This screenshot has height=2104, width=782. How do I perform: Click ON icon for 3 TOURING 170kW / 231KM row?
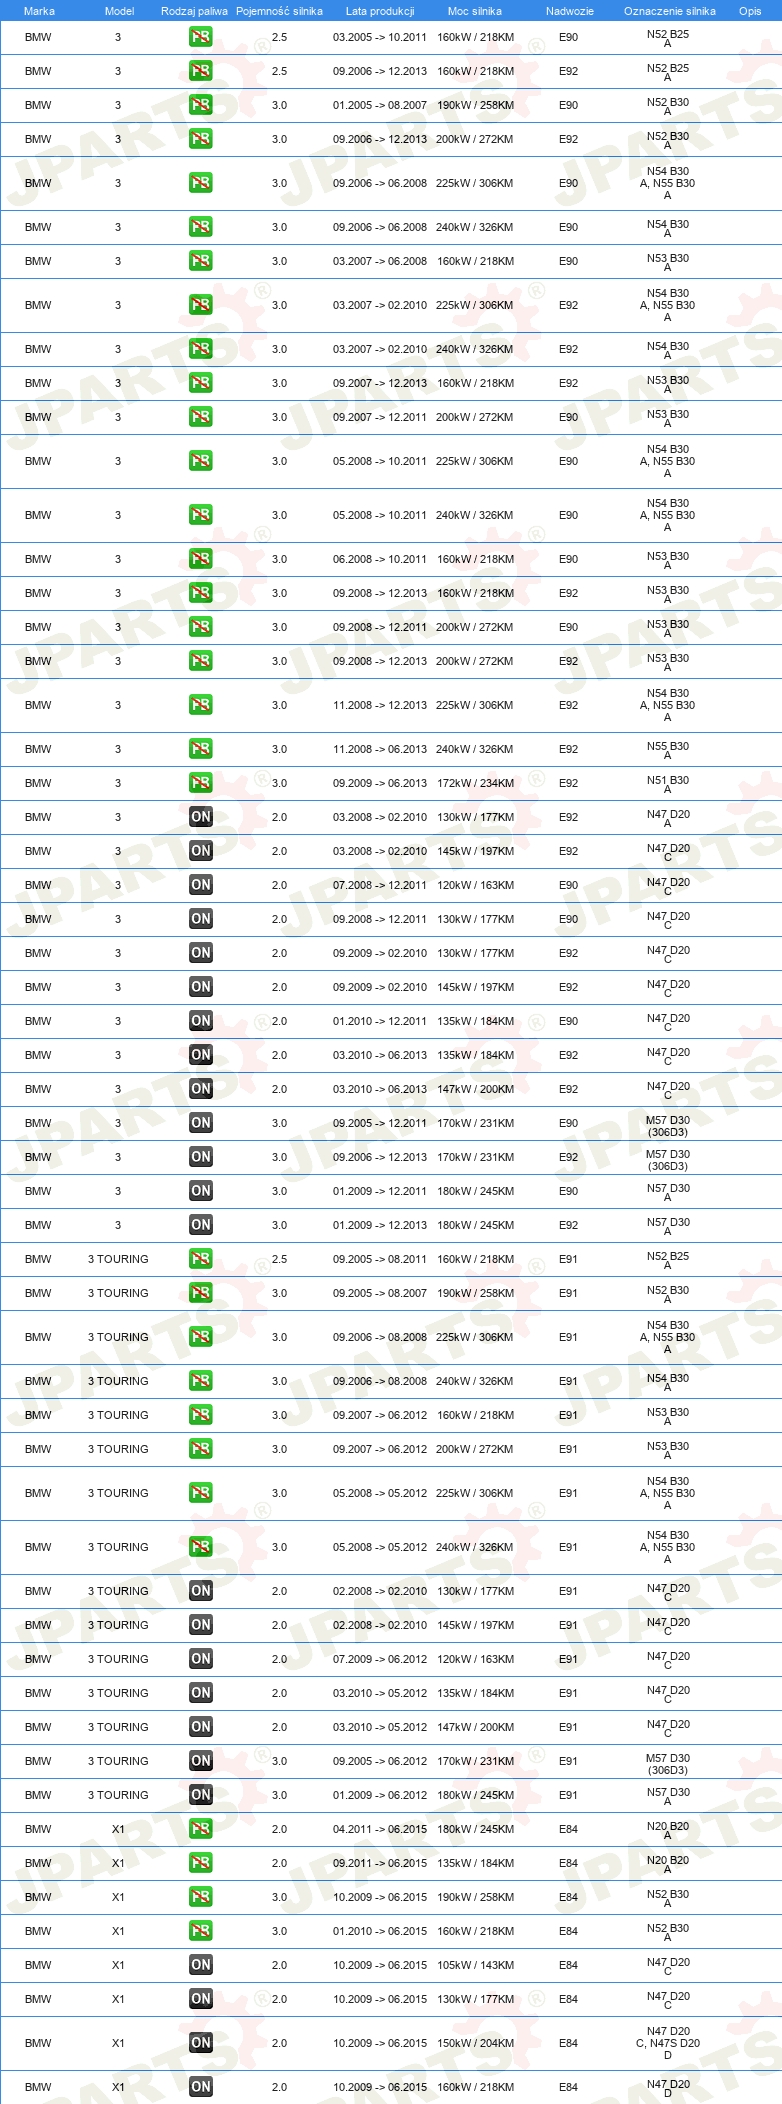(200, 1761)
